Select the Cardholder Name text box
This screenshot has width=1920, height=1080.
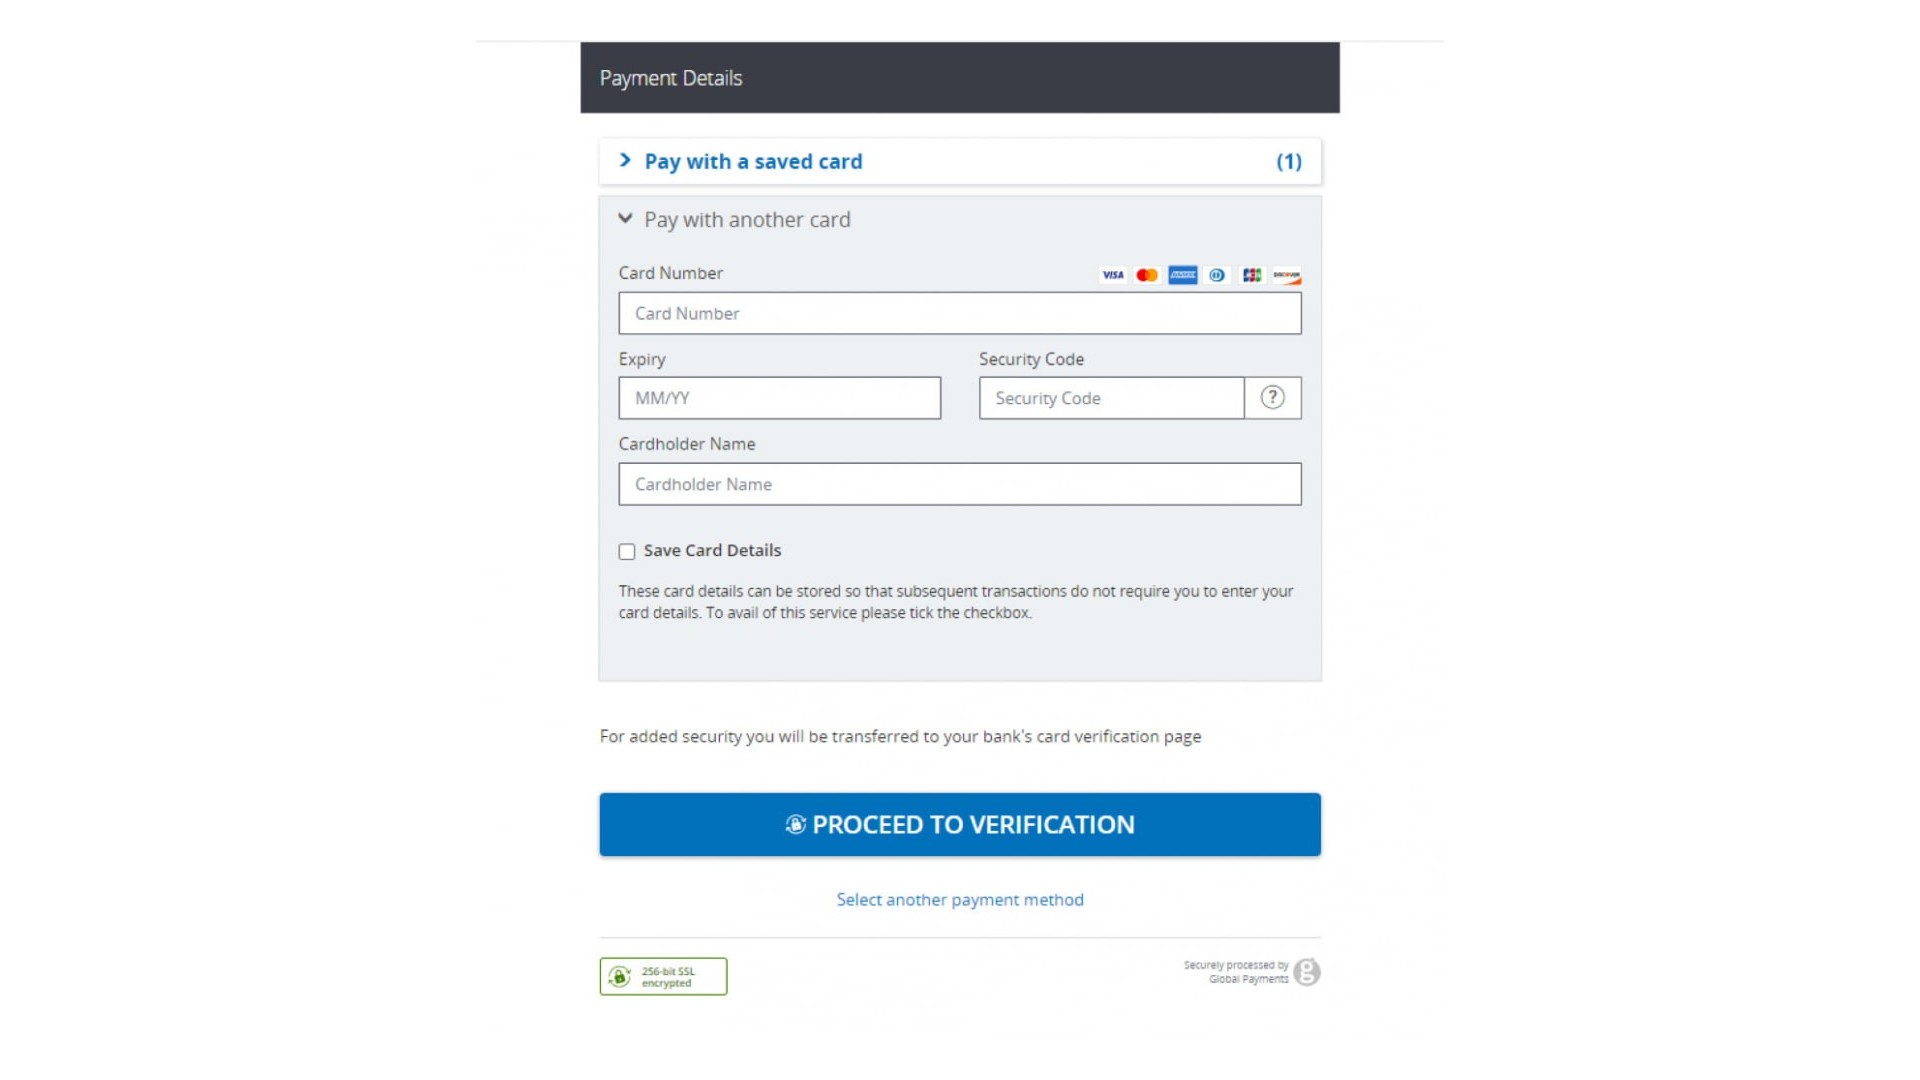pos(960,484)
